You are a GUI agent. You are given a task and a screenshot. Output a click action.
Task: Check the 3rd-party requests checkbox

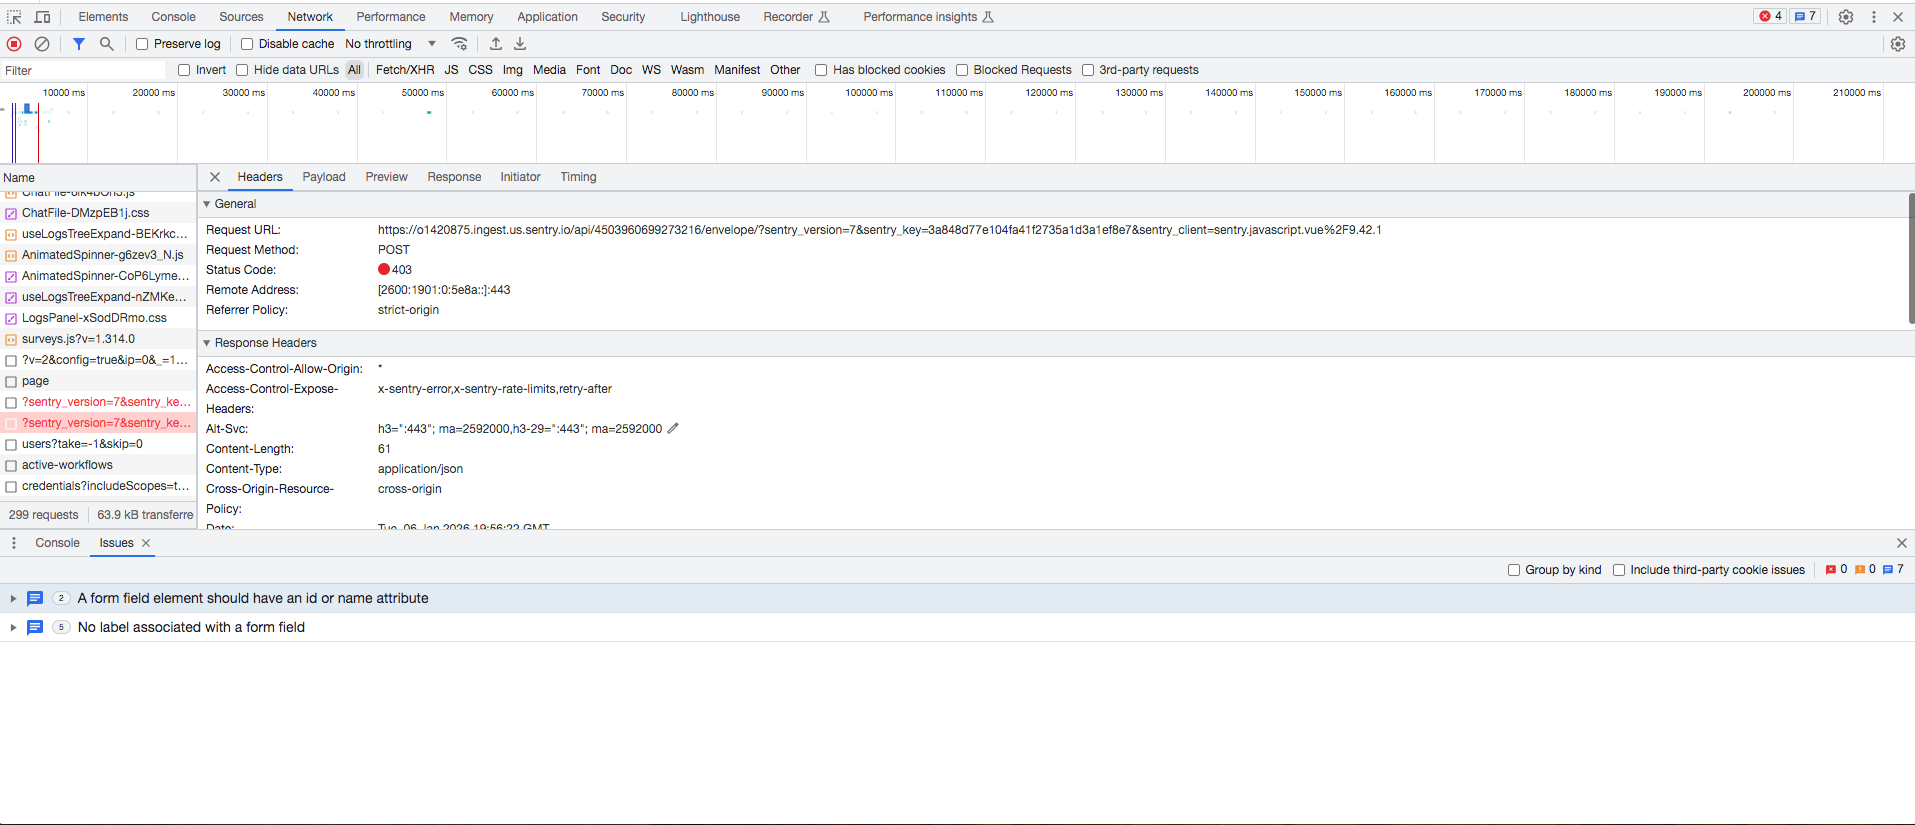point(1088,70)
